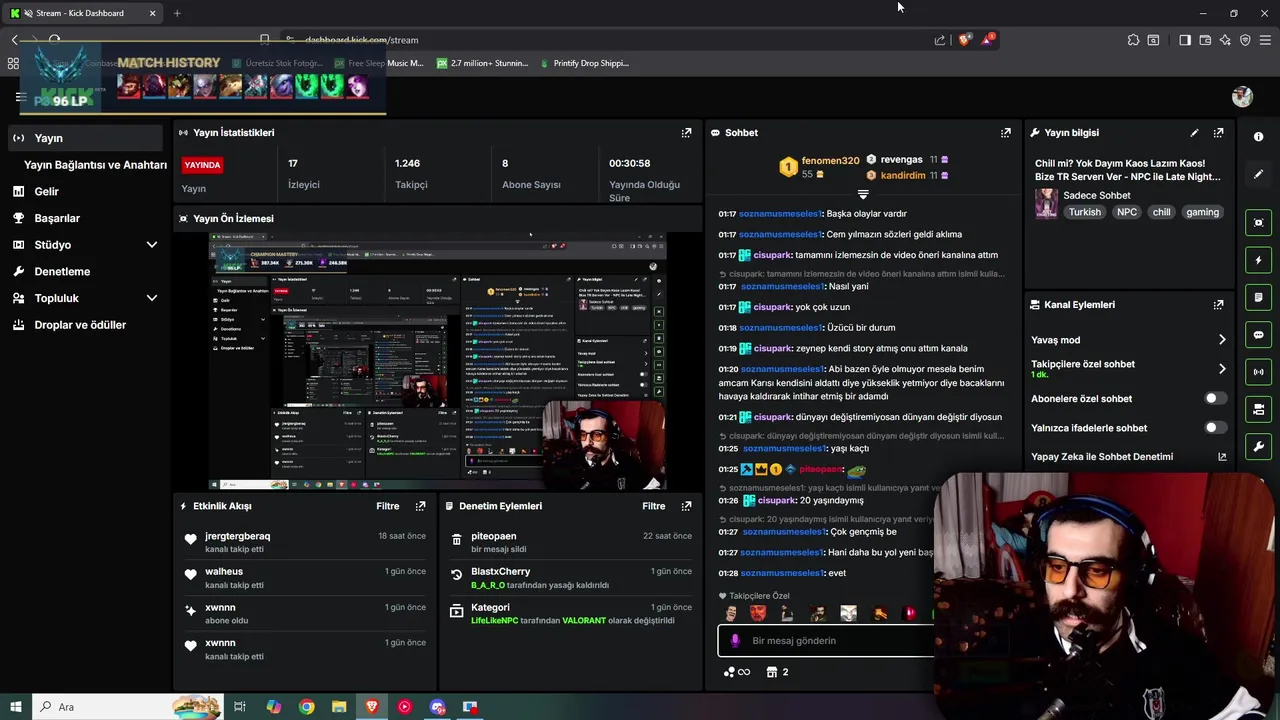Image resolution: width=1280 pixels, height=720 pixels.
Task: Click username piteopaen in Denetim Eylemleri
Action: [494, 536]
